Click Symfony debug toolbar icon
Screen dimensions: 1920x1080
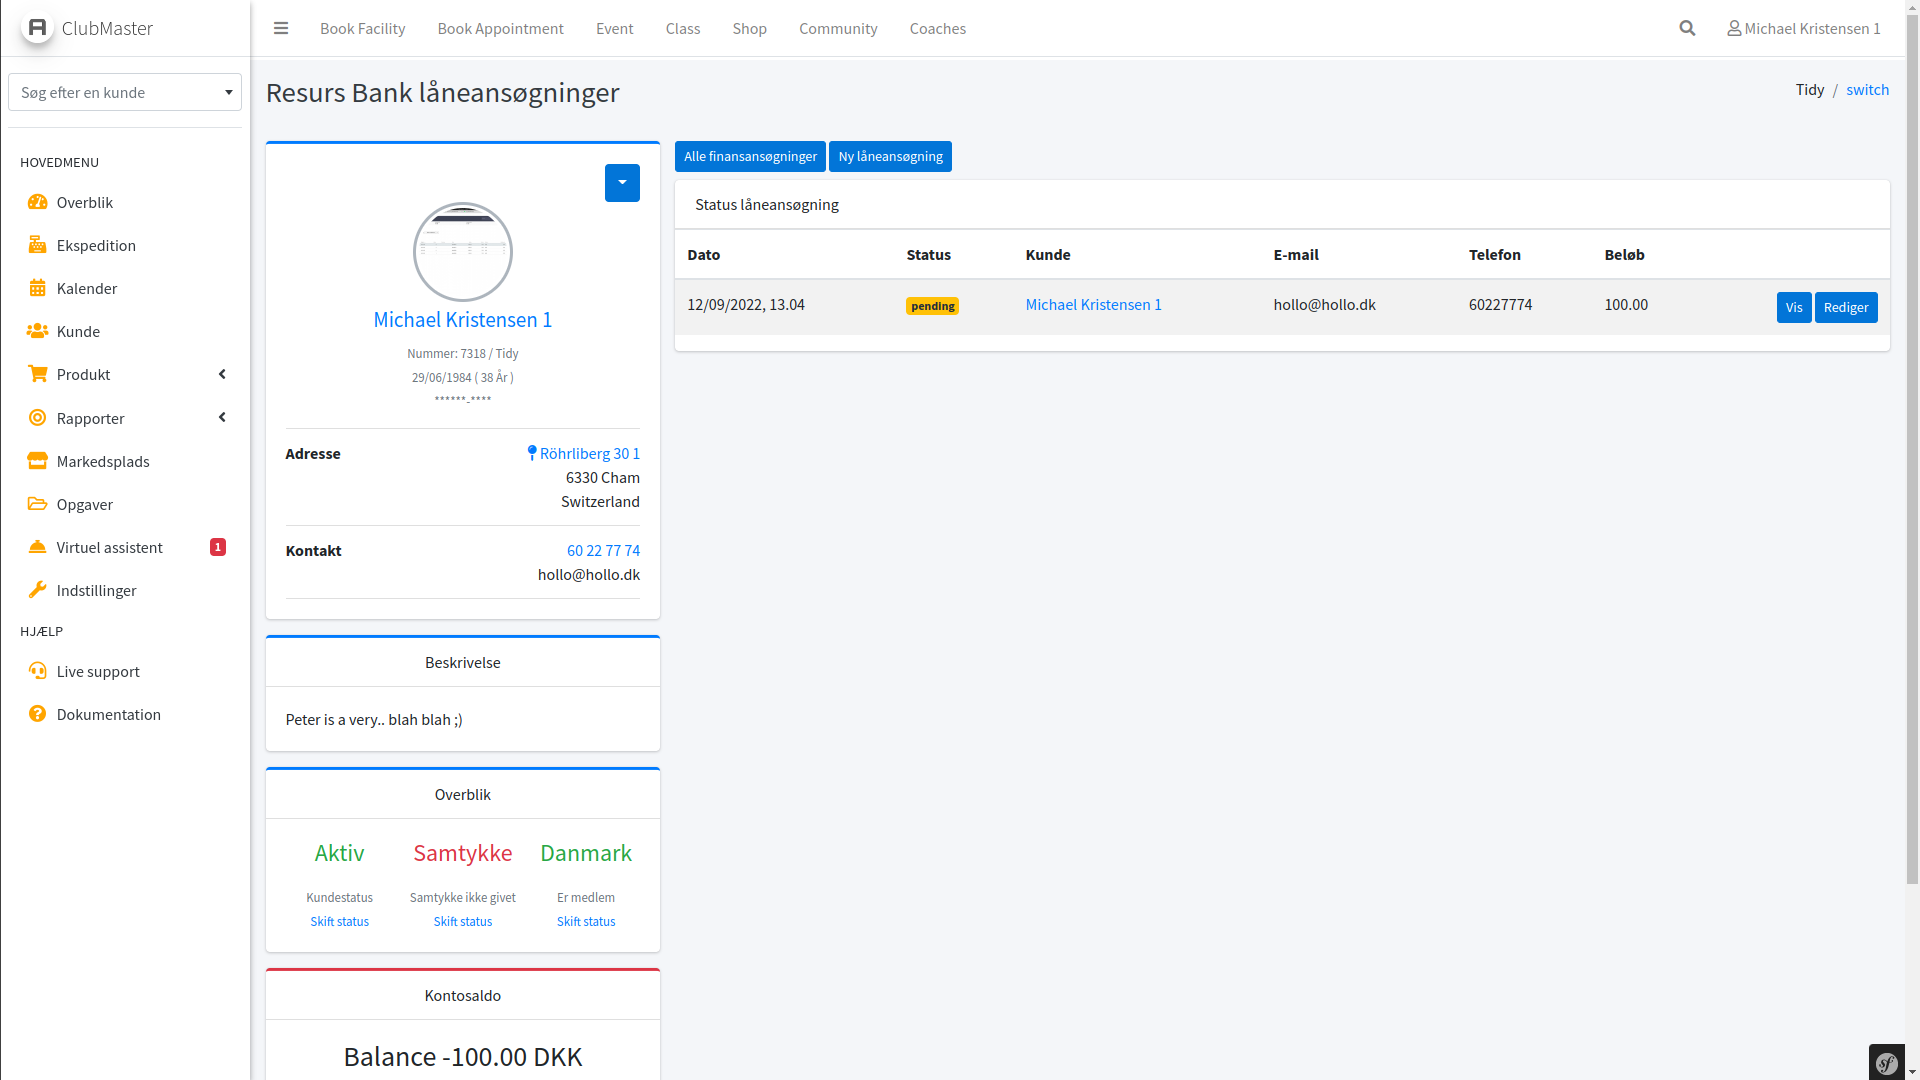pyautogui.click(x=1887, y=1063)
